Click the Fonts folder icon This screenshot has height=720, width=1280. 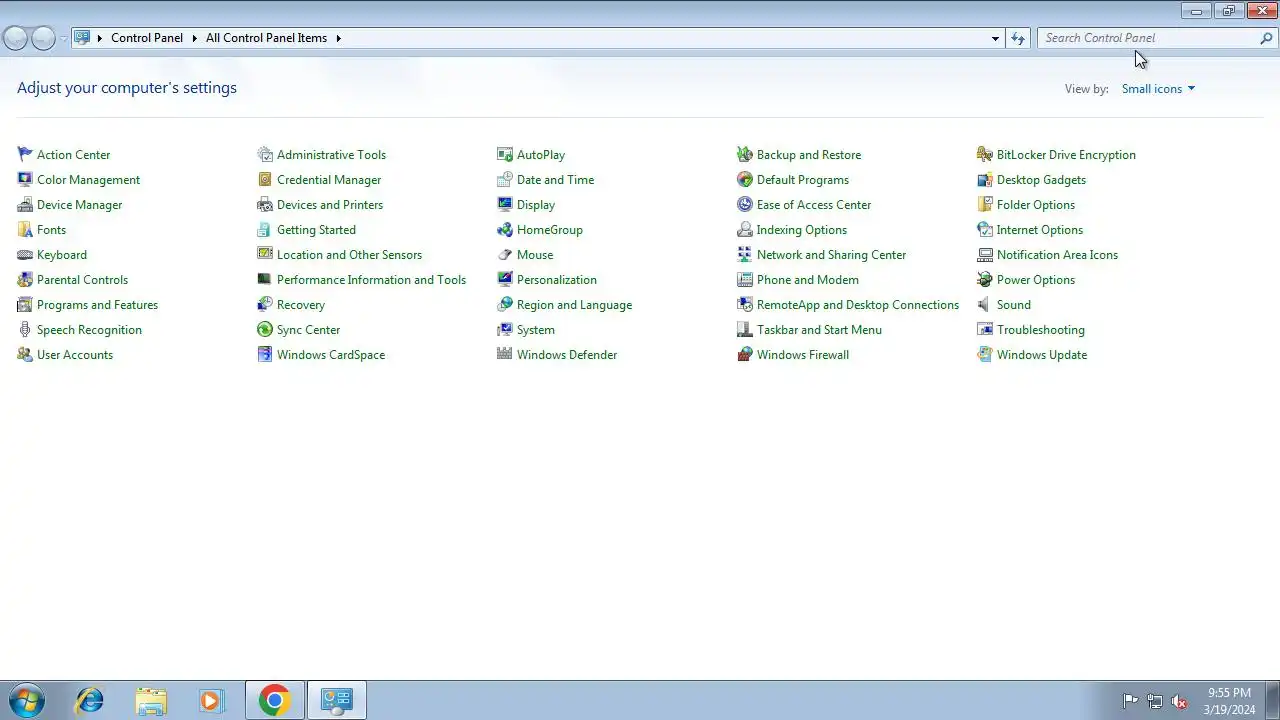coord(25,229)
